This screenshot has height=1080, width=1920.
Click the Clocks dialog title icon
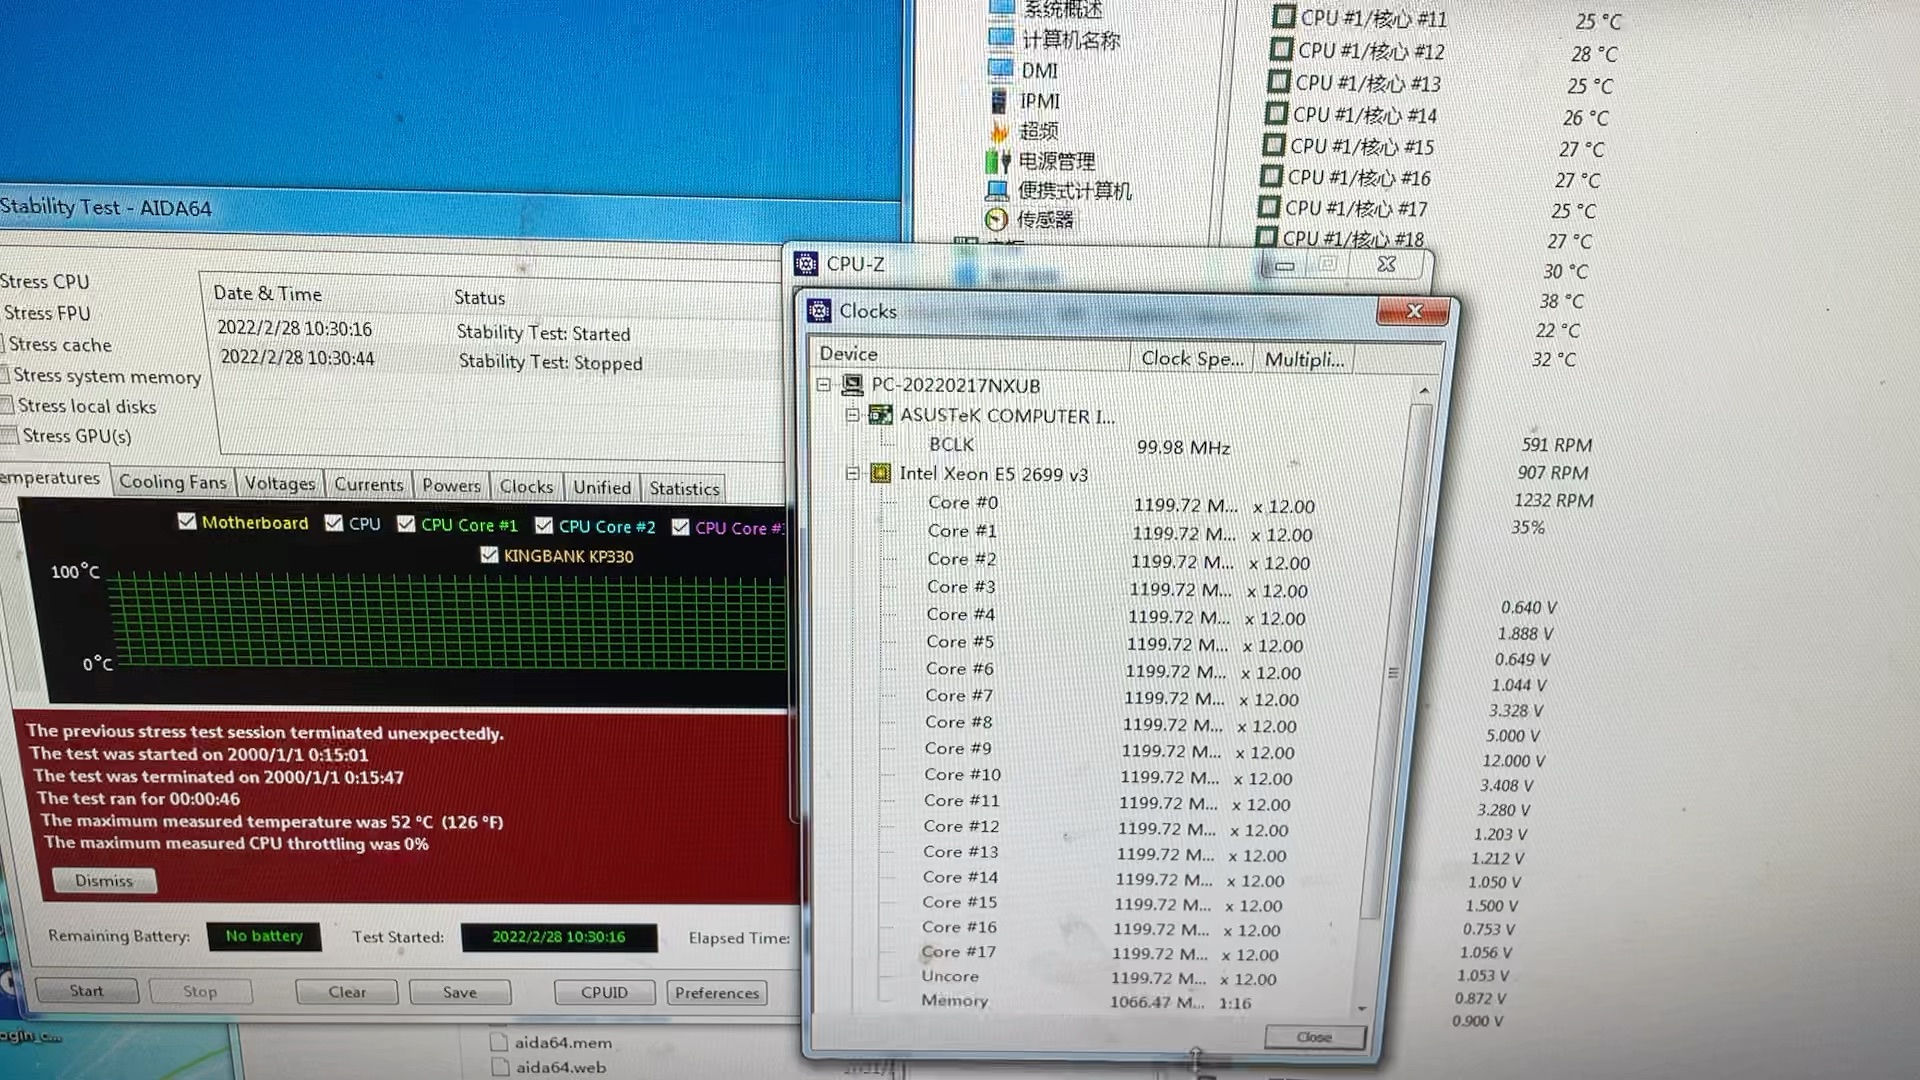819,311
